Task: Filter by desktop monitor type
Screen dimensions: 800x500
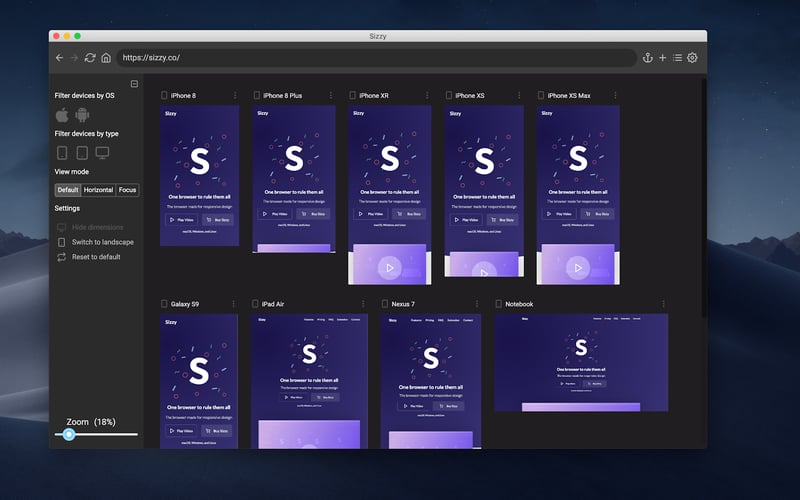Action: coord(102,153)
